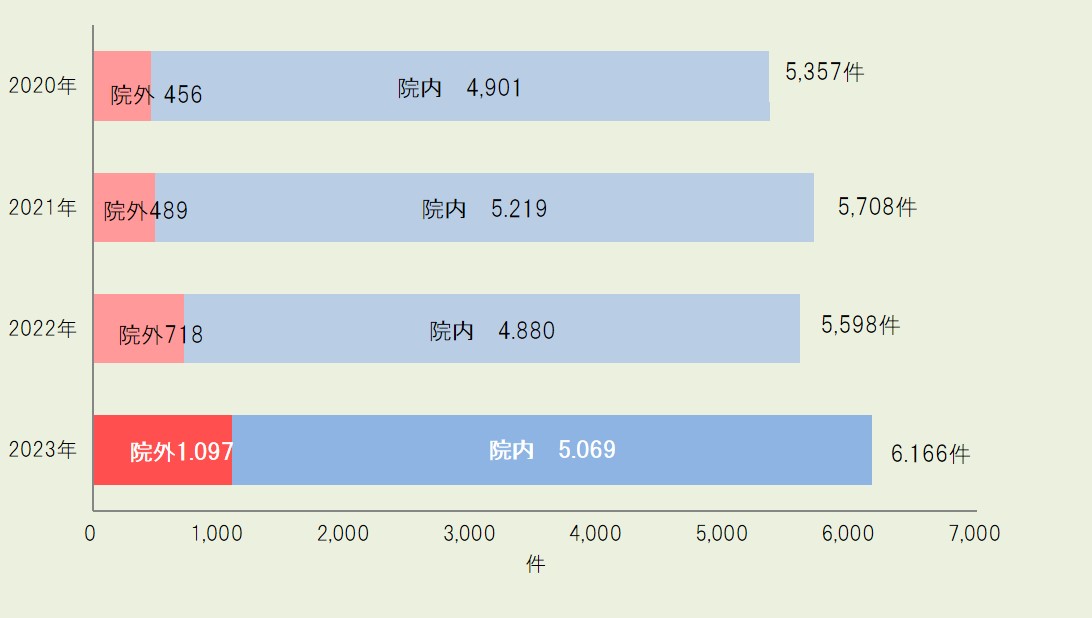The width and height of the screenshot is (1092, 618).
Task: Click the 2021年 axis category label
Action: click(x=42, y=207)
